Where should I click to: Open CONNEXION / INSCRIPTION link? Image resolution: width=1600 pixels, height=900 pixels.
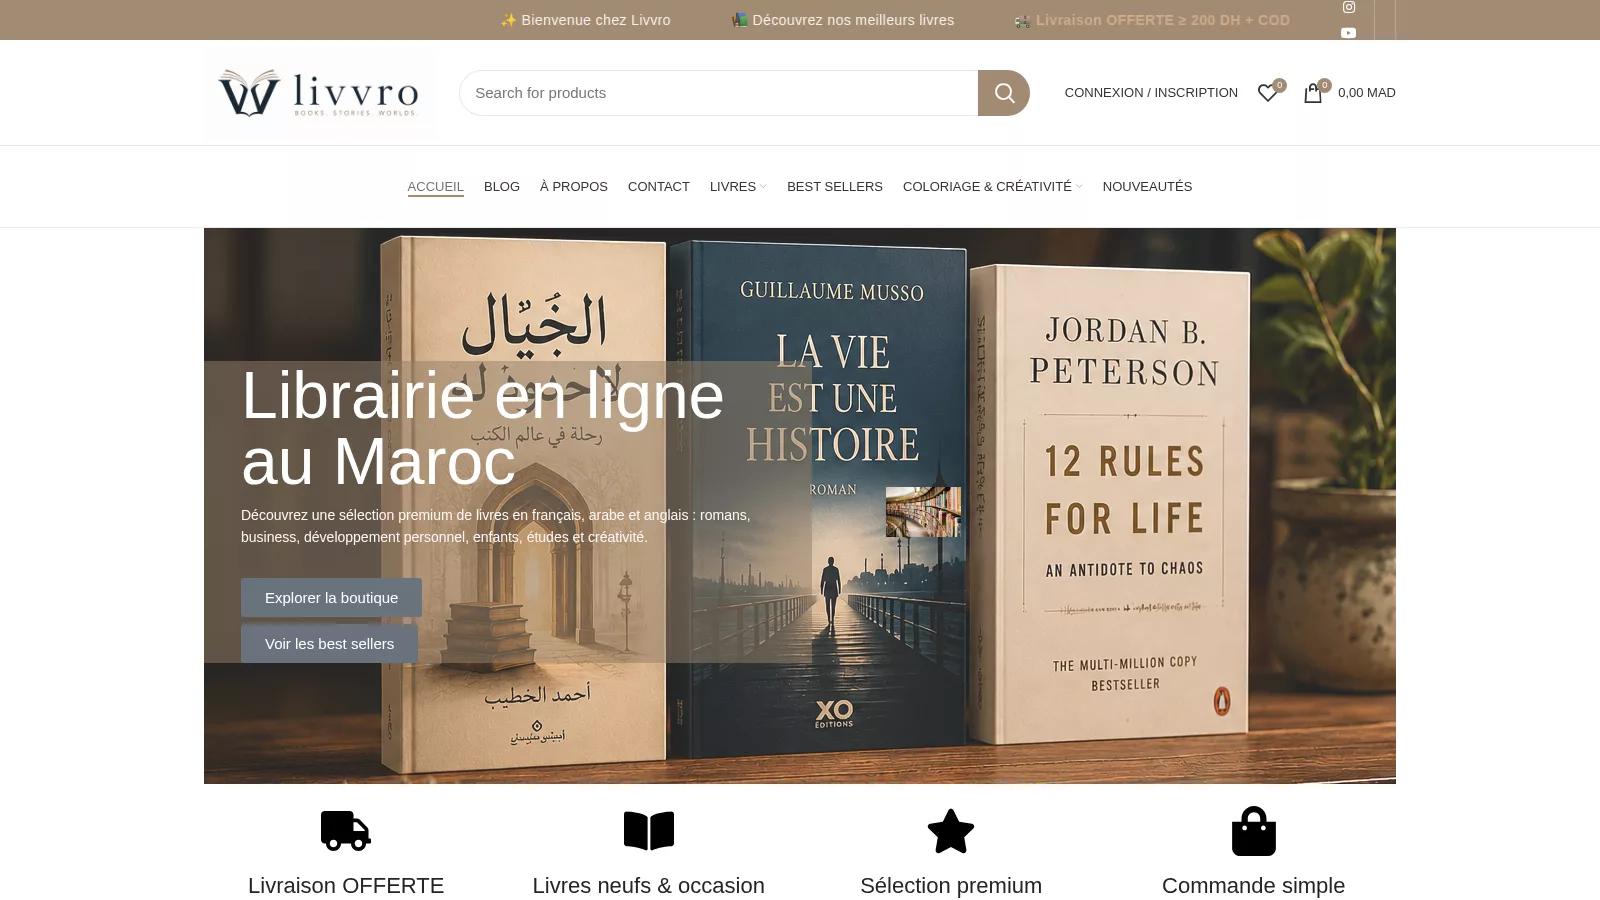click(x=1151, y=93)
